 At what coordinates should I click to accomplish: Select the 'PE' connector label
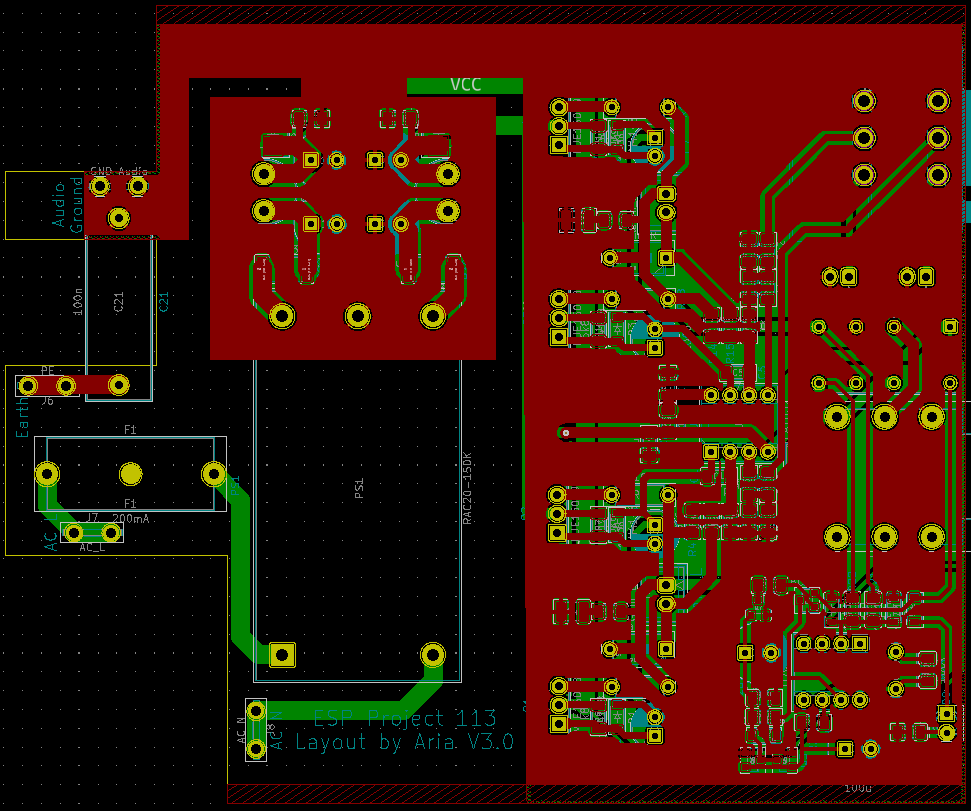click(48, 370)
